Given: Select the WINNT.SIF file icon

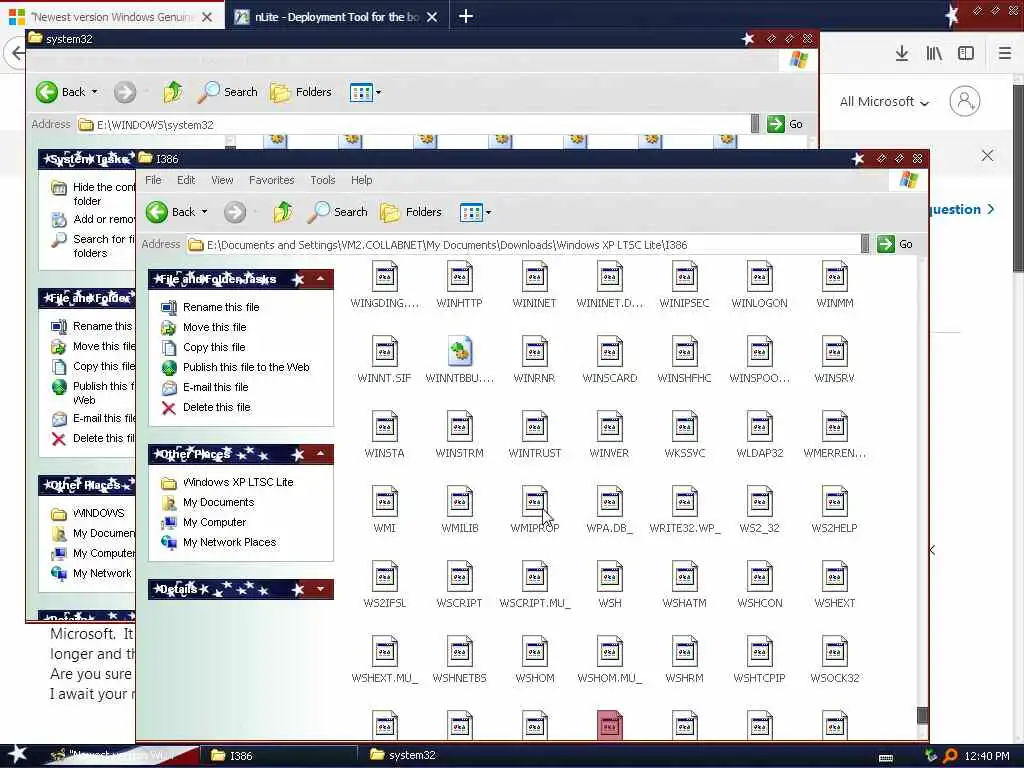Looking at the screenshot, I should coord(385,352).
